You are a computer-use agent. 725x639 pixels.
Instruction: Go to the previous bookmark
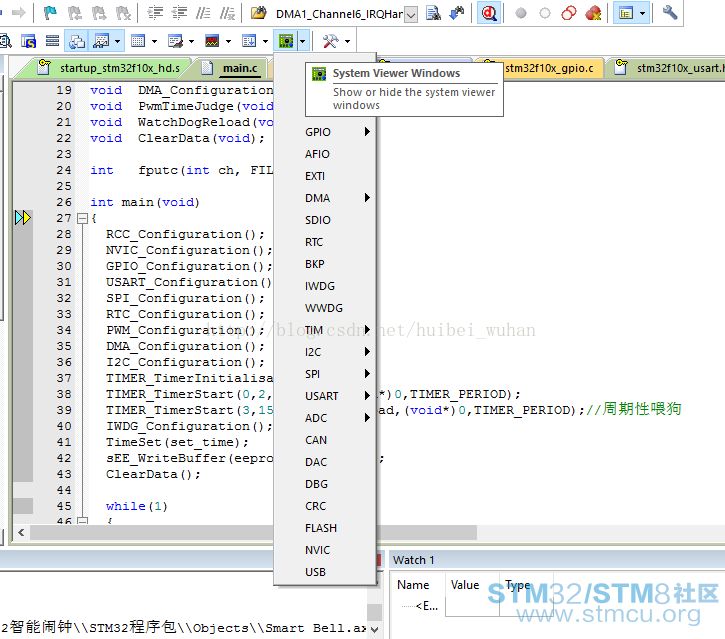click(x=74, y=13)
